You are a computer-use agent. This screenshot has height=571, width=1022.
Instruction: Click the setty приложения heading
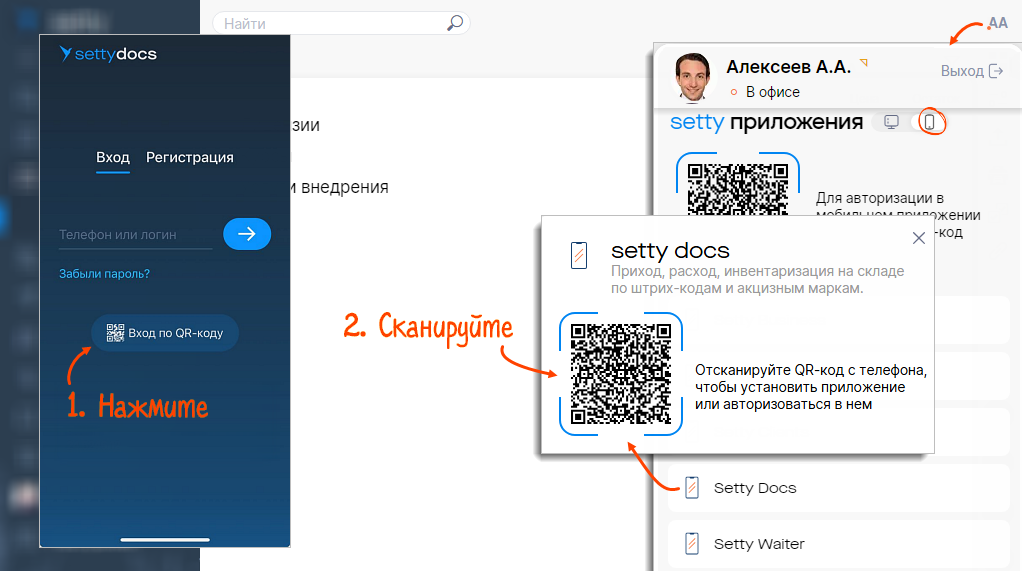(x=766, y=122)
